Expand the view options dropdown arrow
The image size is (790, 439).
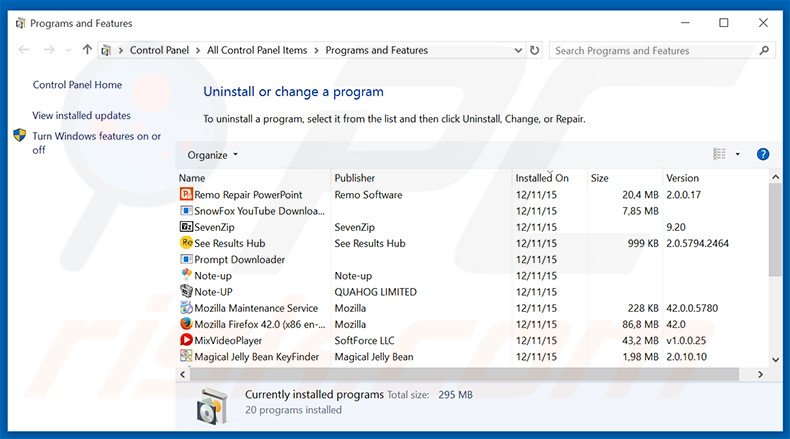(x=738, y=154)
